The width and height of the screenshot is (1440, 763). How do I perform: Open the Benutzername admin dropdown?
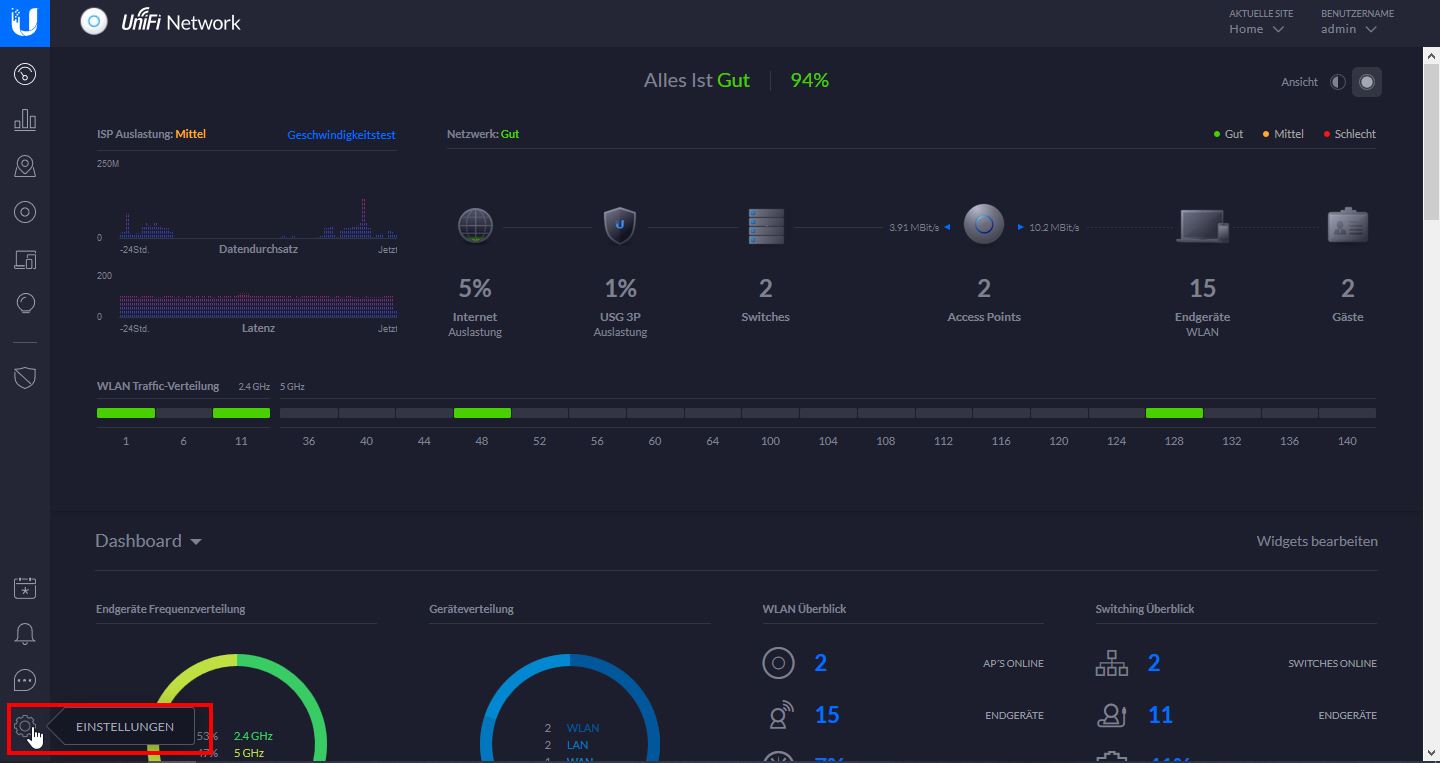(1348, 29)
